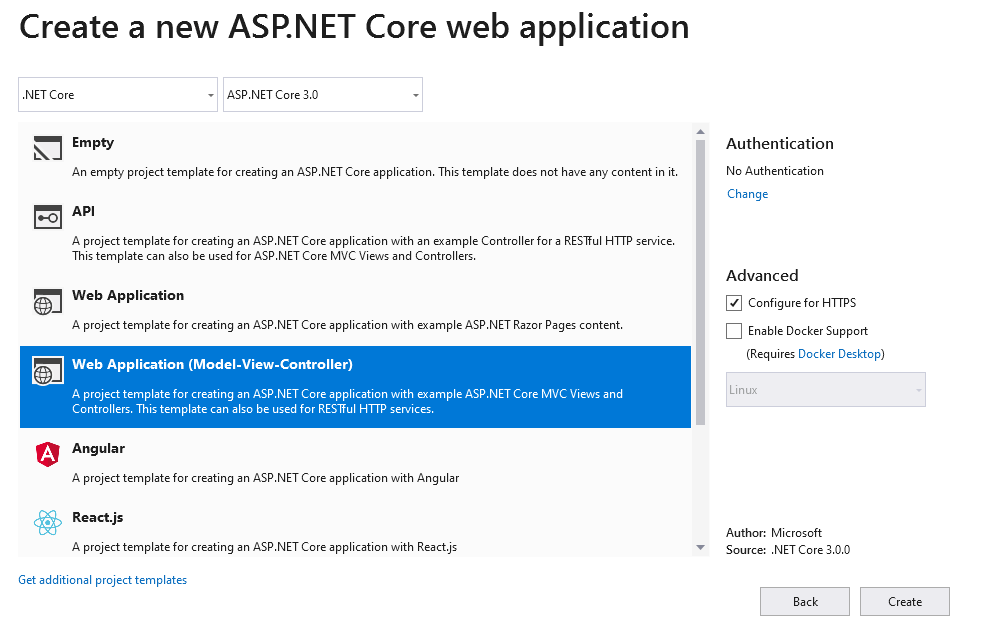Click the API template description text
Image resolution: width=982 pixels, height=624 pixels.
[x=373, y=248]
